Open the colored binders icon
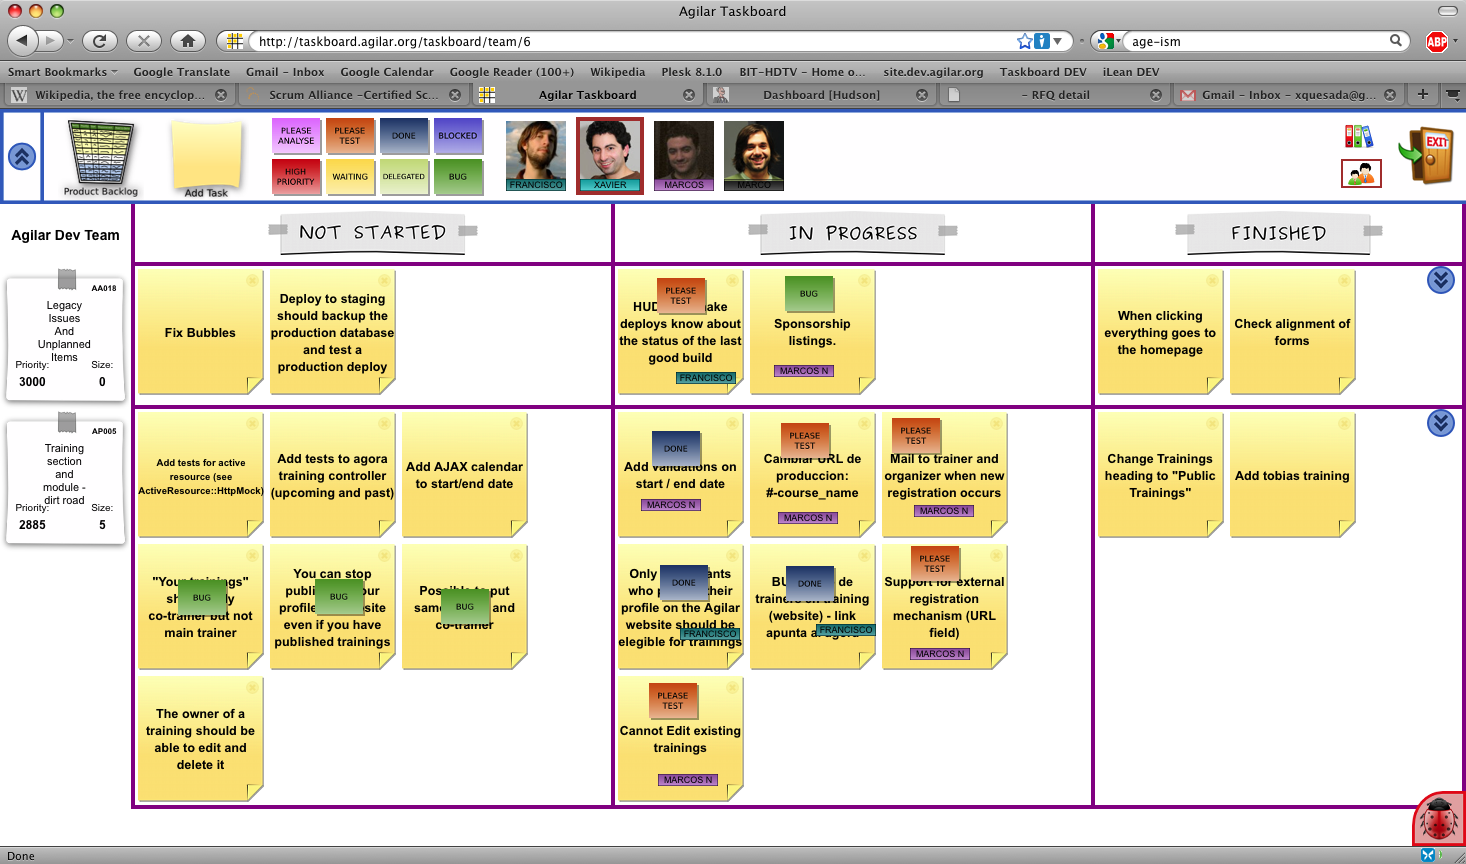This screenshot has width=1466, height=864. [x=1359, y=136]
